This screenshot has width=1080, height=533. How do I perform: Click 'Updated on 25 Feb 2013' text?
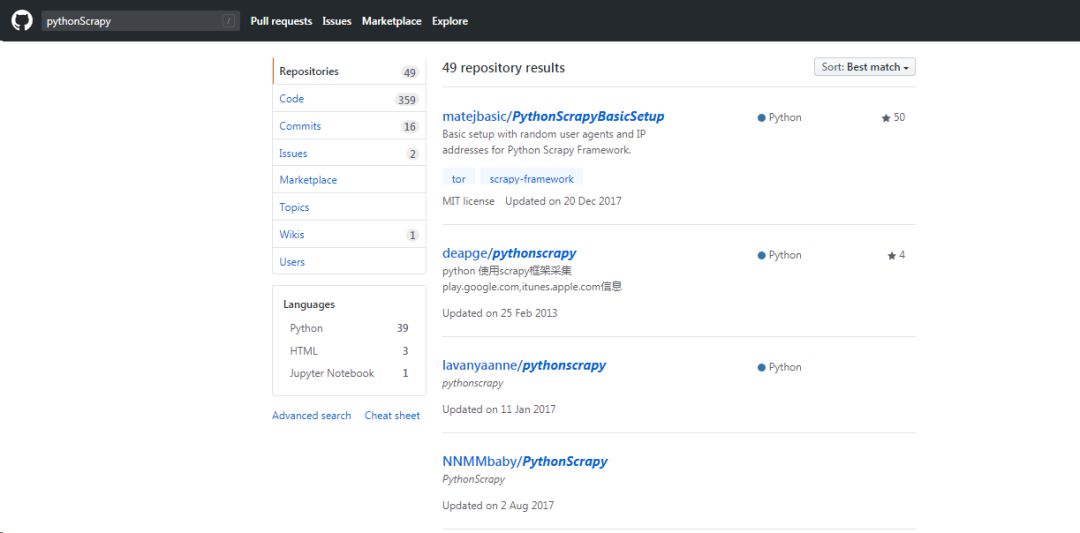pyautogui.click(x=499, y=313)
